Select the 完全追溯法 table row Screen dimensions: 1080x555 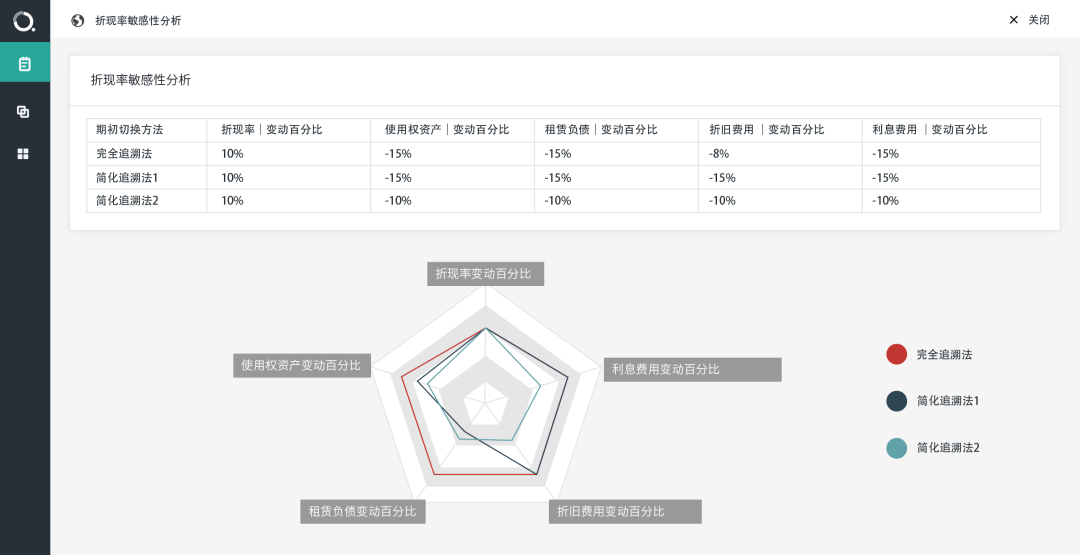click(x=563, y=154)
